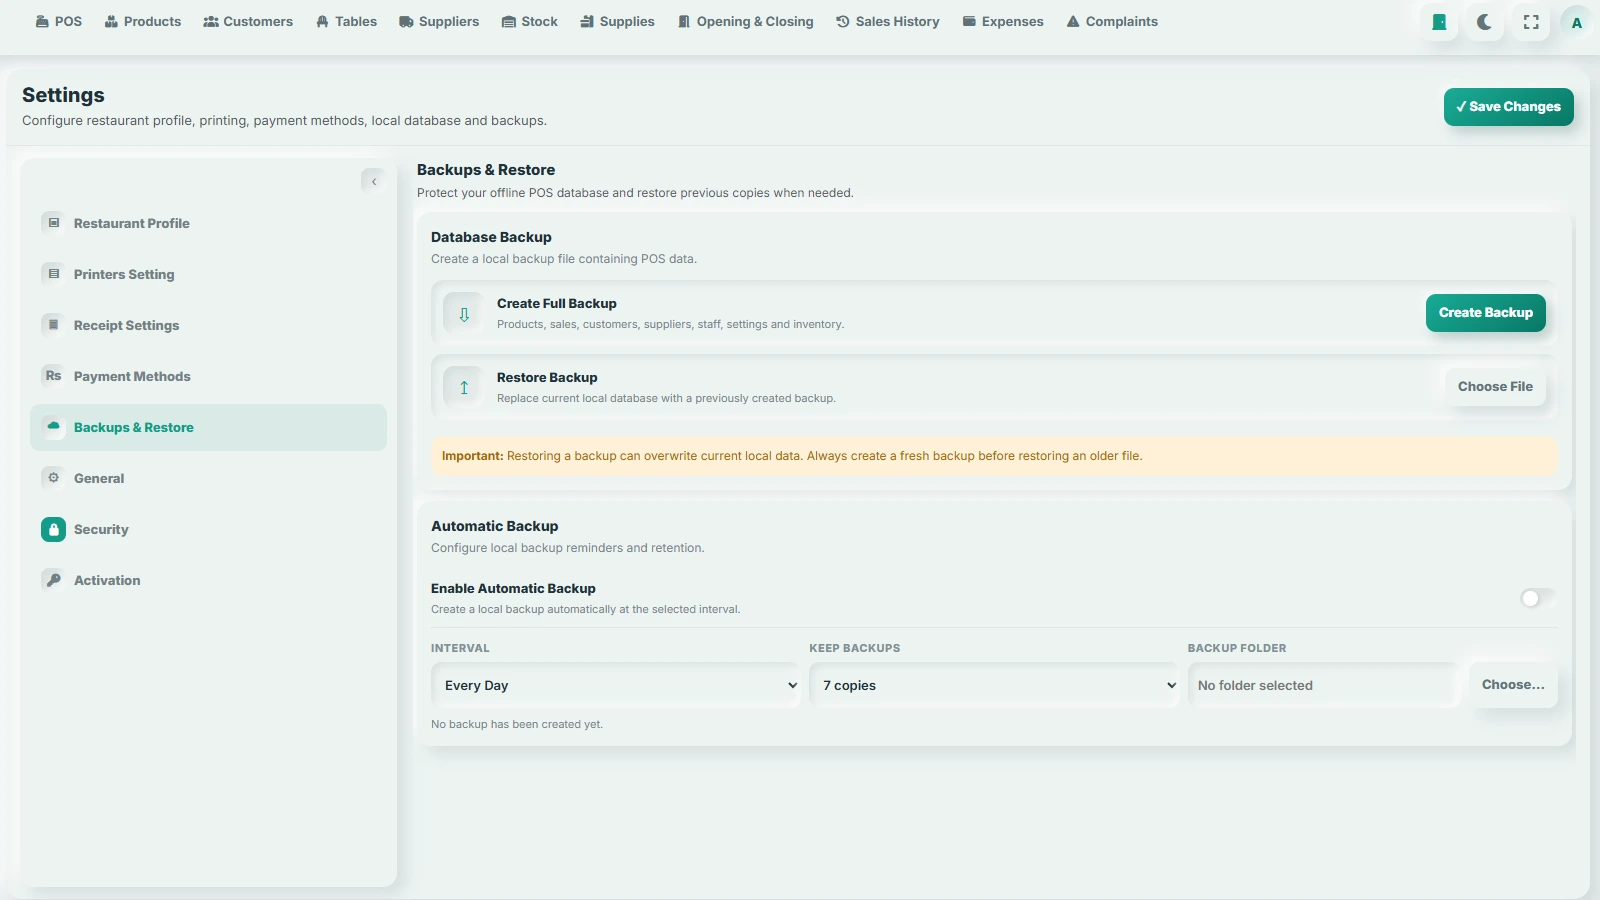Open the Keep Backups '7 copies' dropdown

pyautogui.click(x=994, y=685)
